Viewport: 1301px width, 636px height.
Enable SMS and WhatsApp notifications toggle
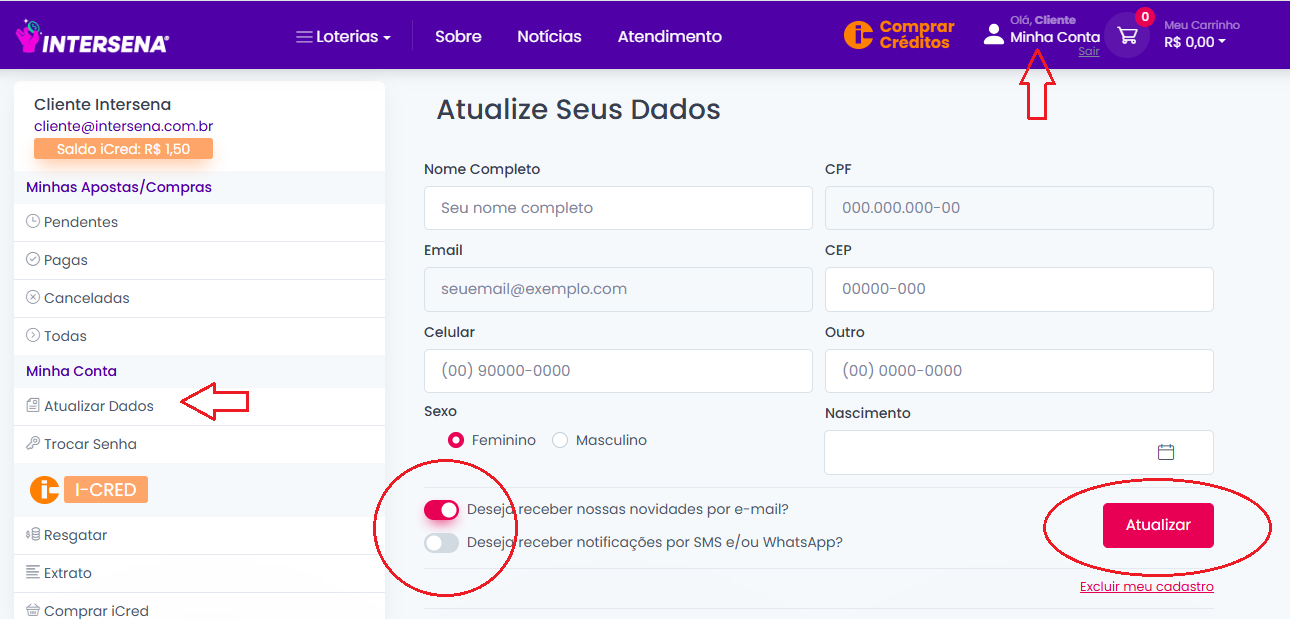pyautogui.click(x=441, y=543)
